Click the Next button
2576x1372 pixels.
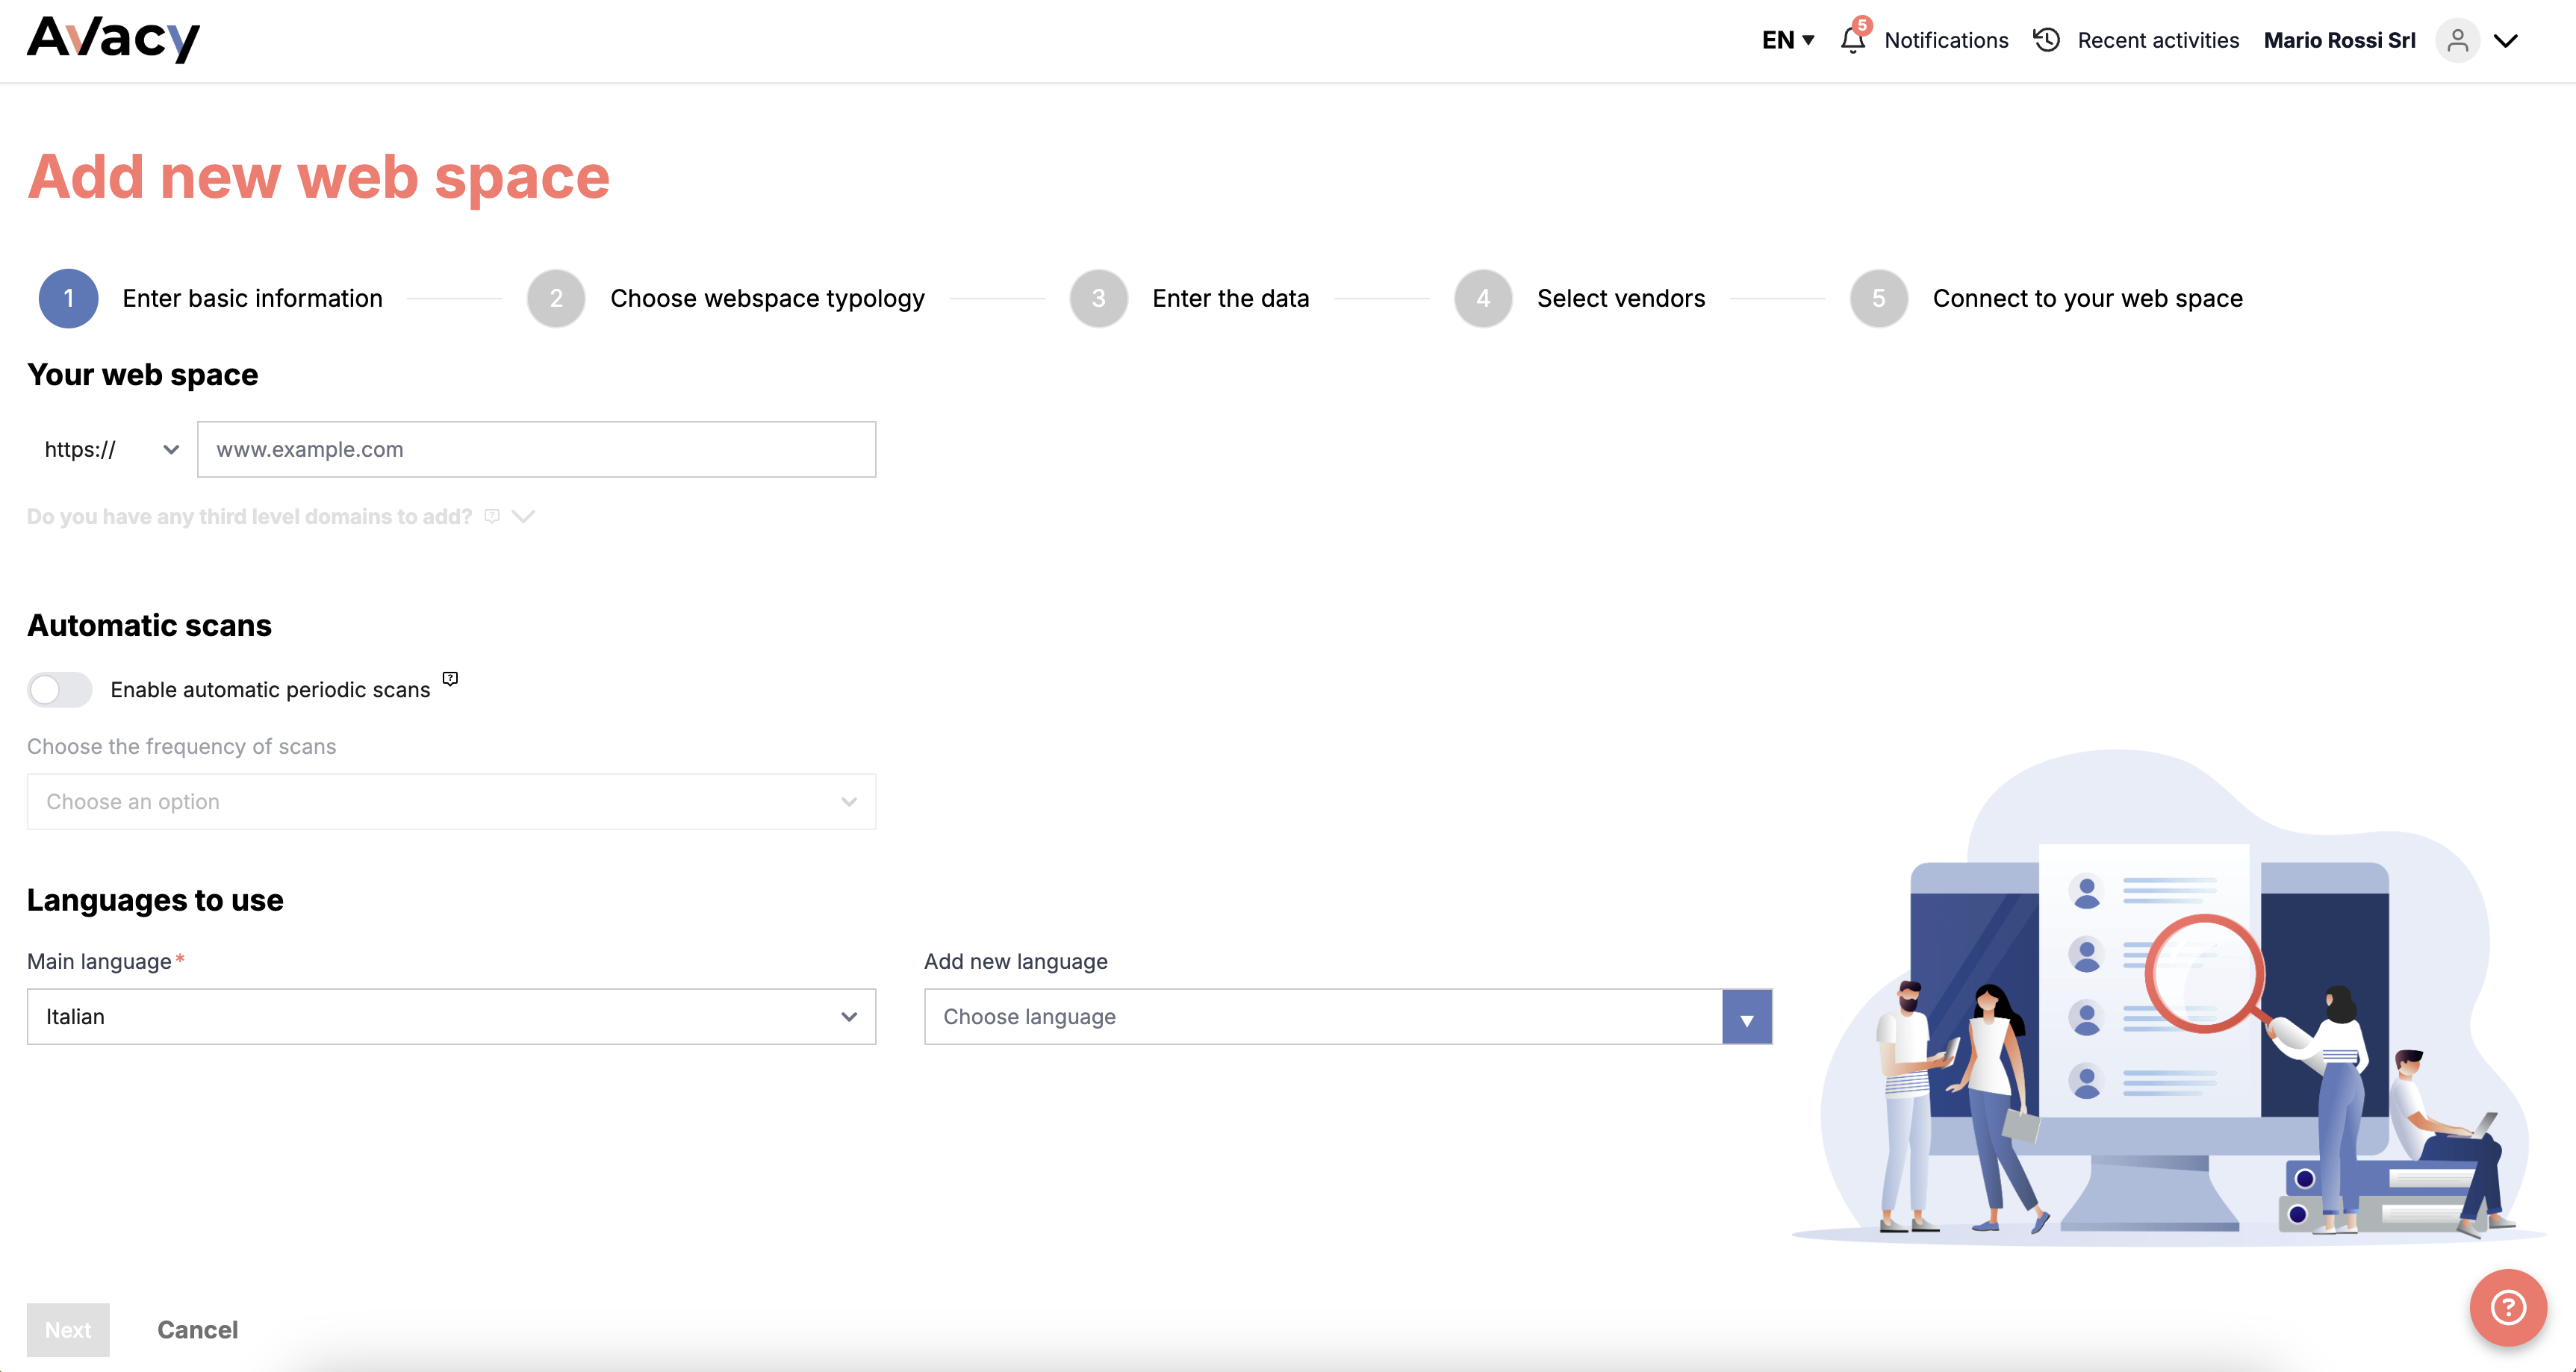(x=68, y=1330)
